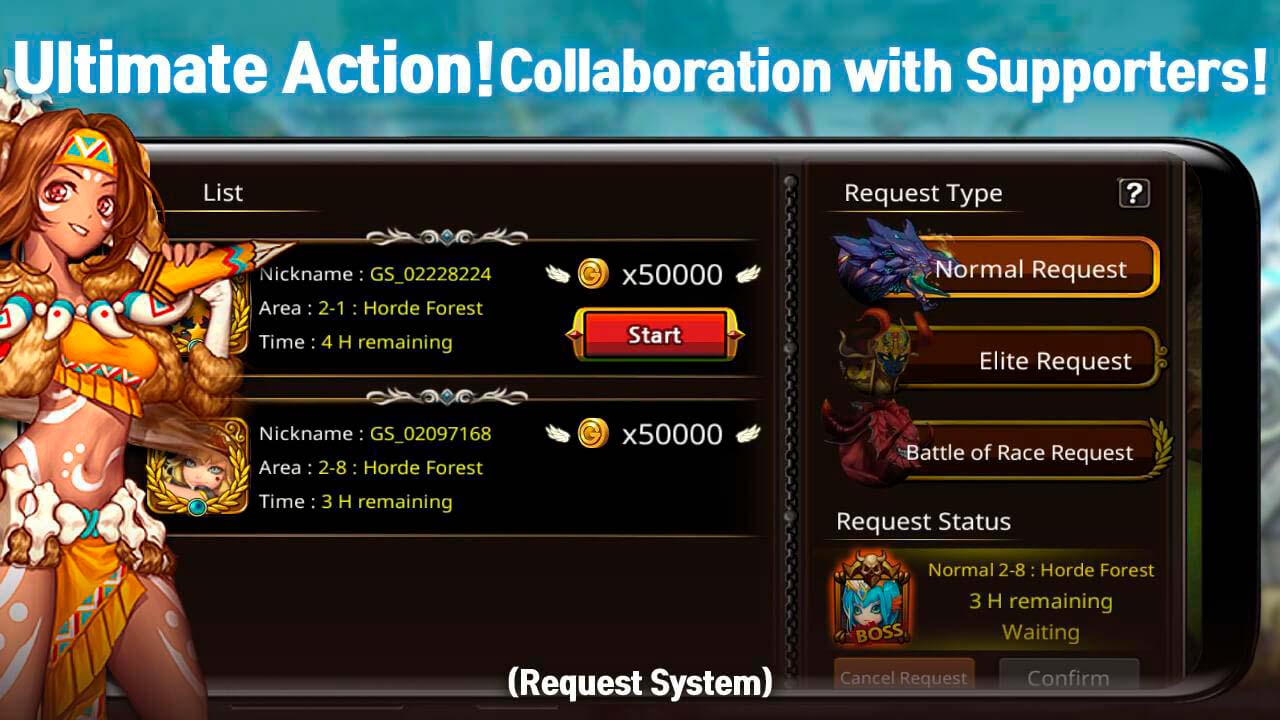The height and width of the screenshot is (720, 1280).
Task: Tap the BOSS portrait in Request Status
Action: pyautogui.click(x=871, y=599)
